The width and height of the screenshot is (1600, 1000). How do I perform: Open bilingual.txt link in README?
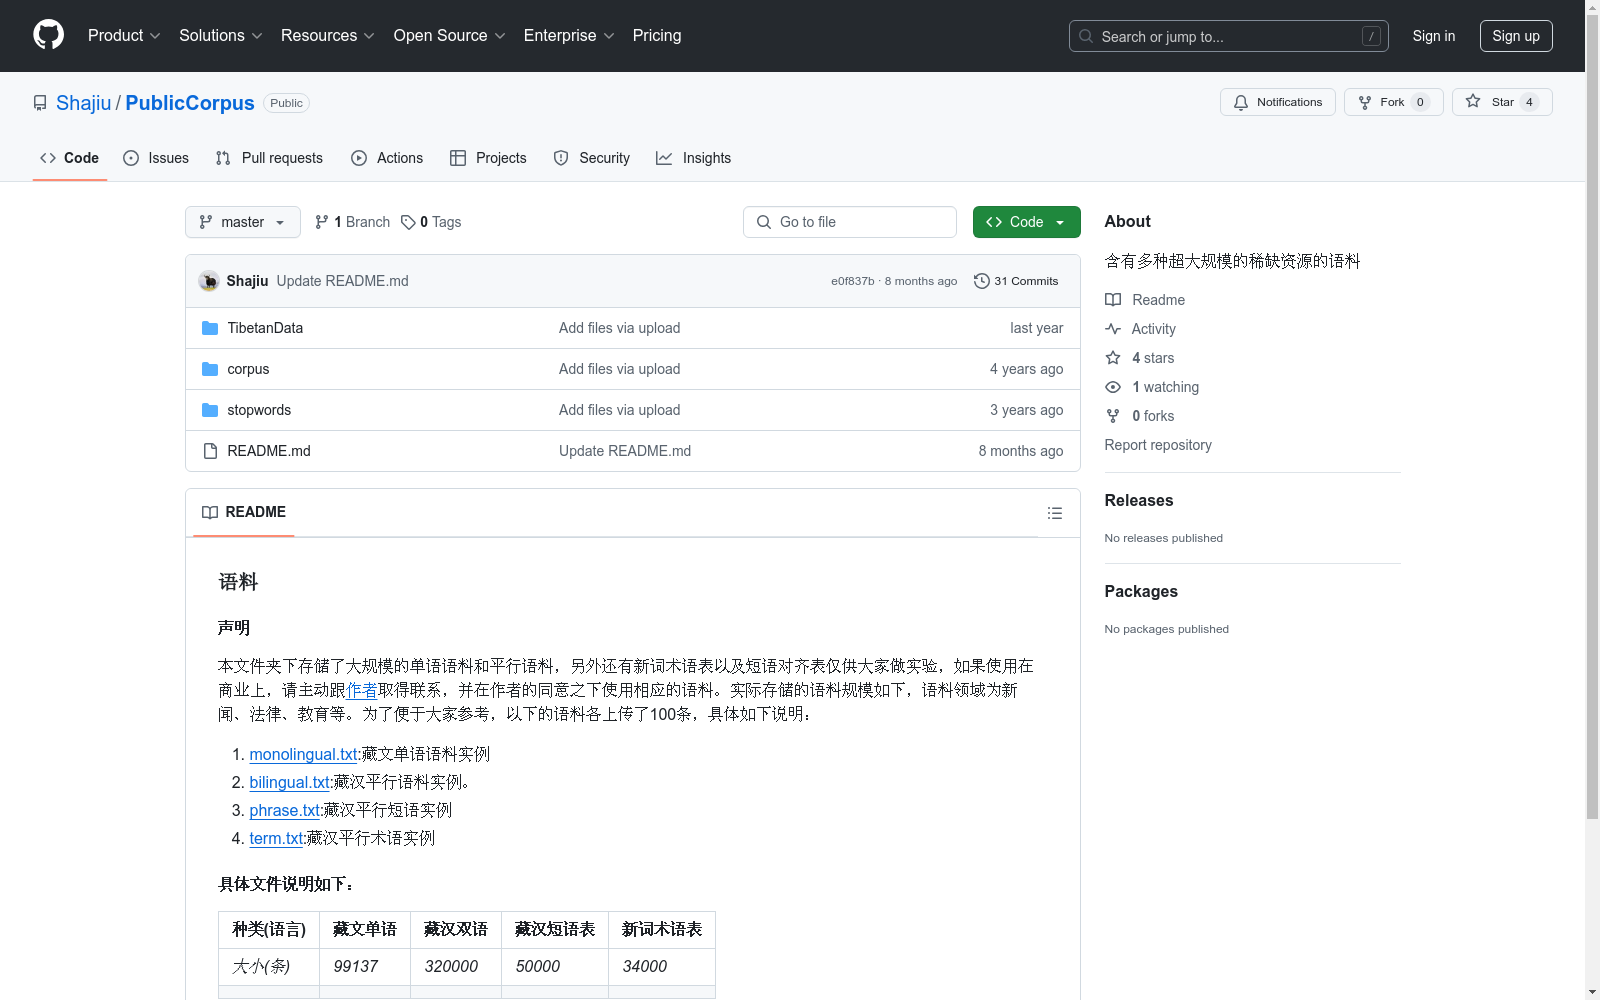point(289,782)
